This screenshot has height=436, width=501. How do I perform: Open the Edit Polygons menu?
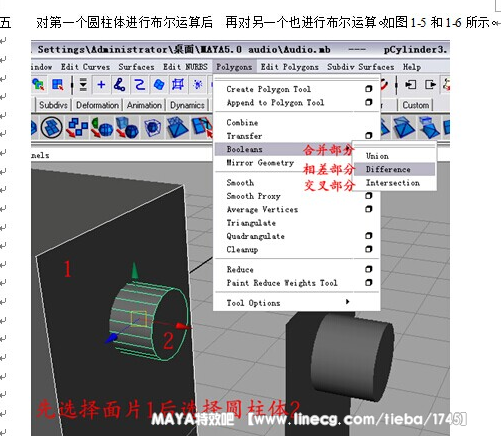[x=289, y=67]
